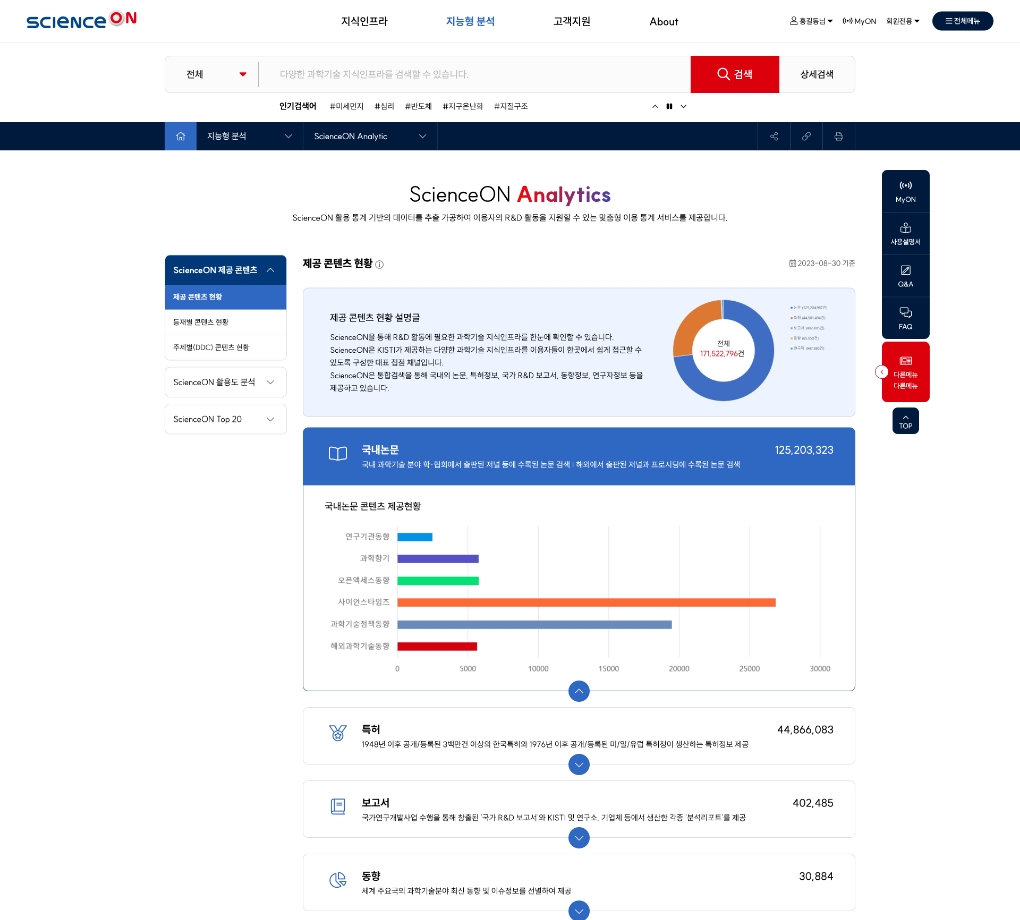
Task: Open Q&A in the side panel
Action: click(906, 276)
